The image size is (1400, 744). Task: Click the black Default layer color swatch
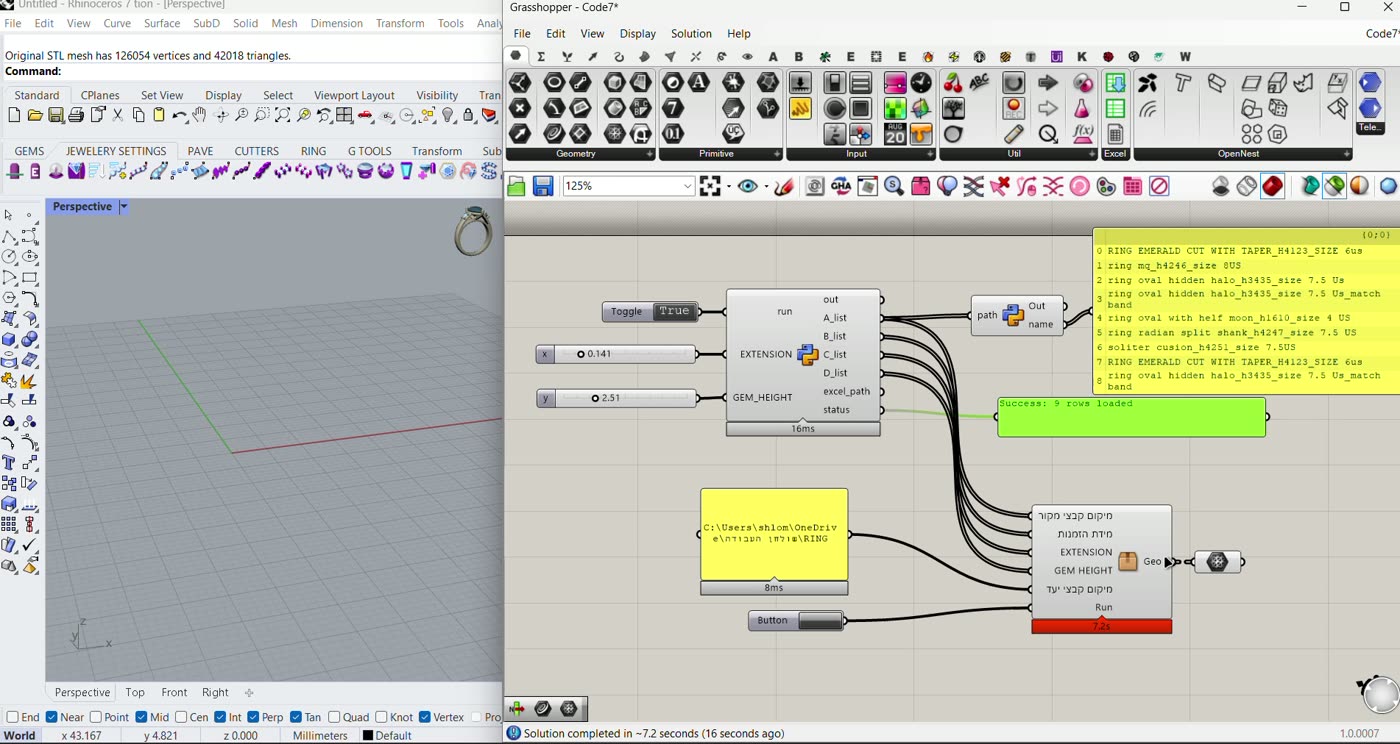click(x=367, y=736)
